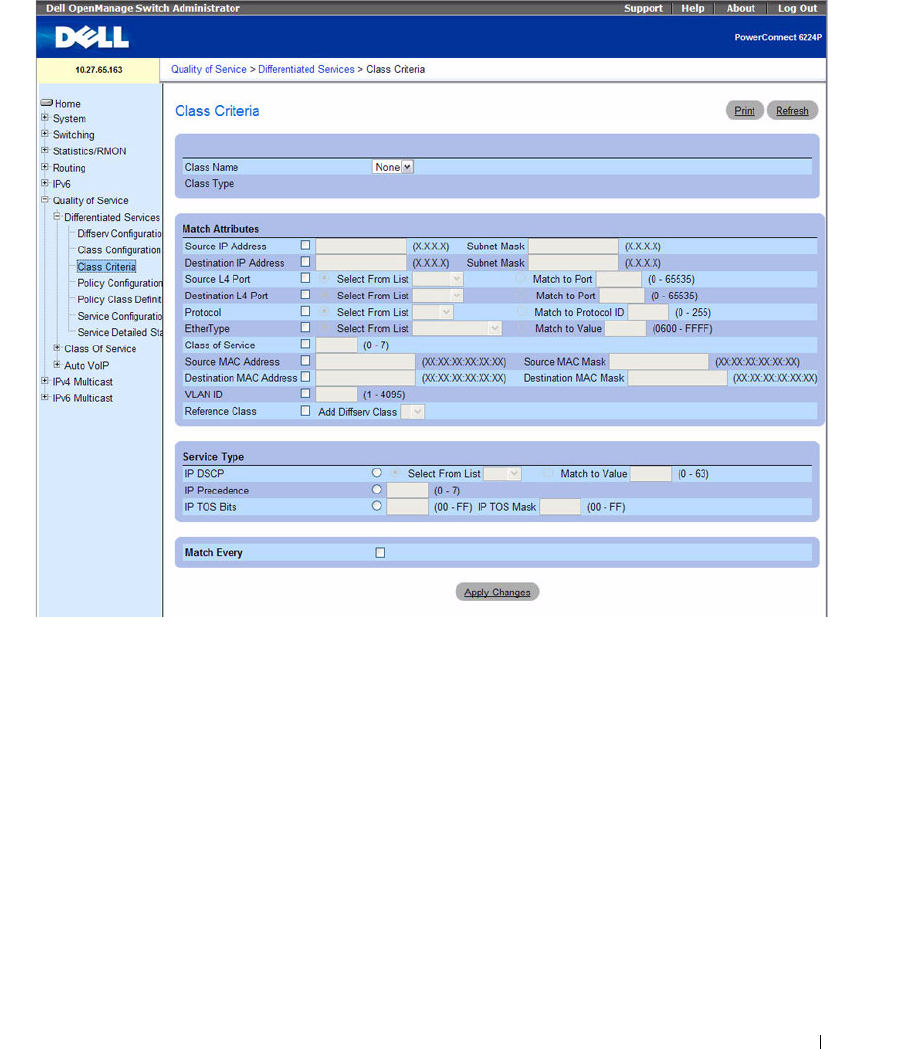Screen dimensions: 900x1049
Task: Open Policy Class Definition tree item
Action: [120, 299]
